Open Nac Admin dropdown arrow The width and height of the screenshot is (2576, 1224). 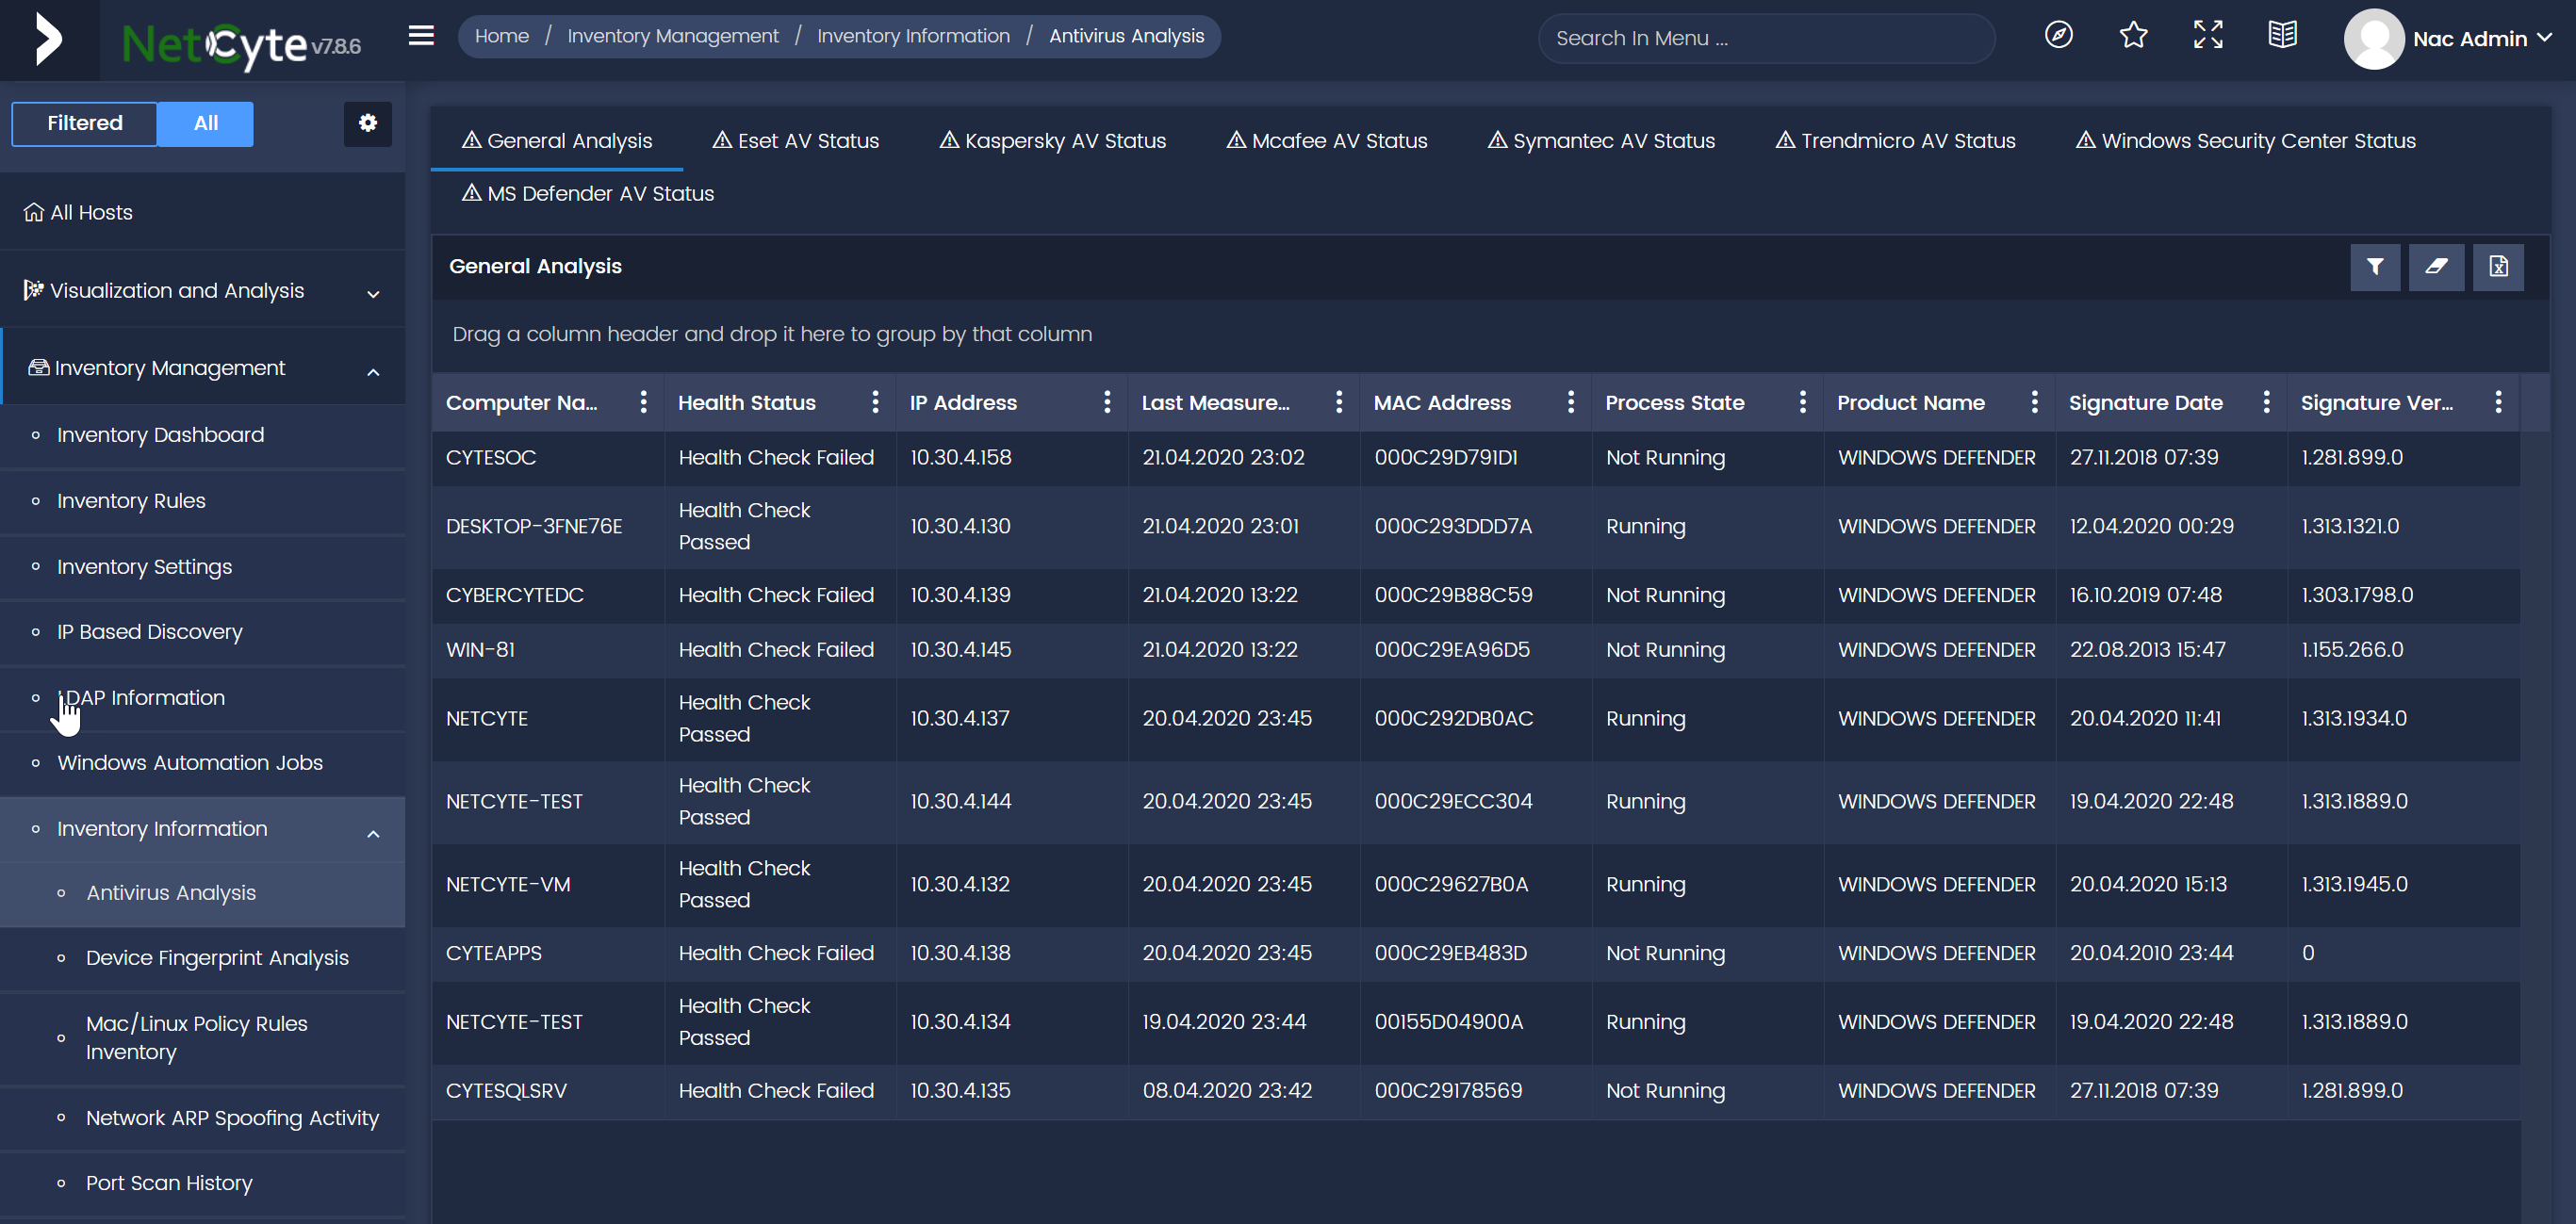[2544, 38]
